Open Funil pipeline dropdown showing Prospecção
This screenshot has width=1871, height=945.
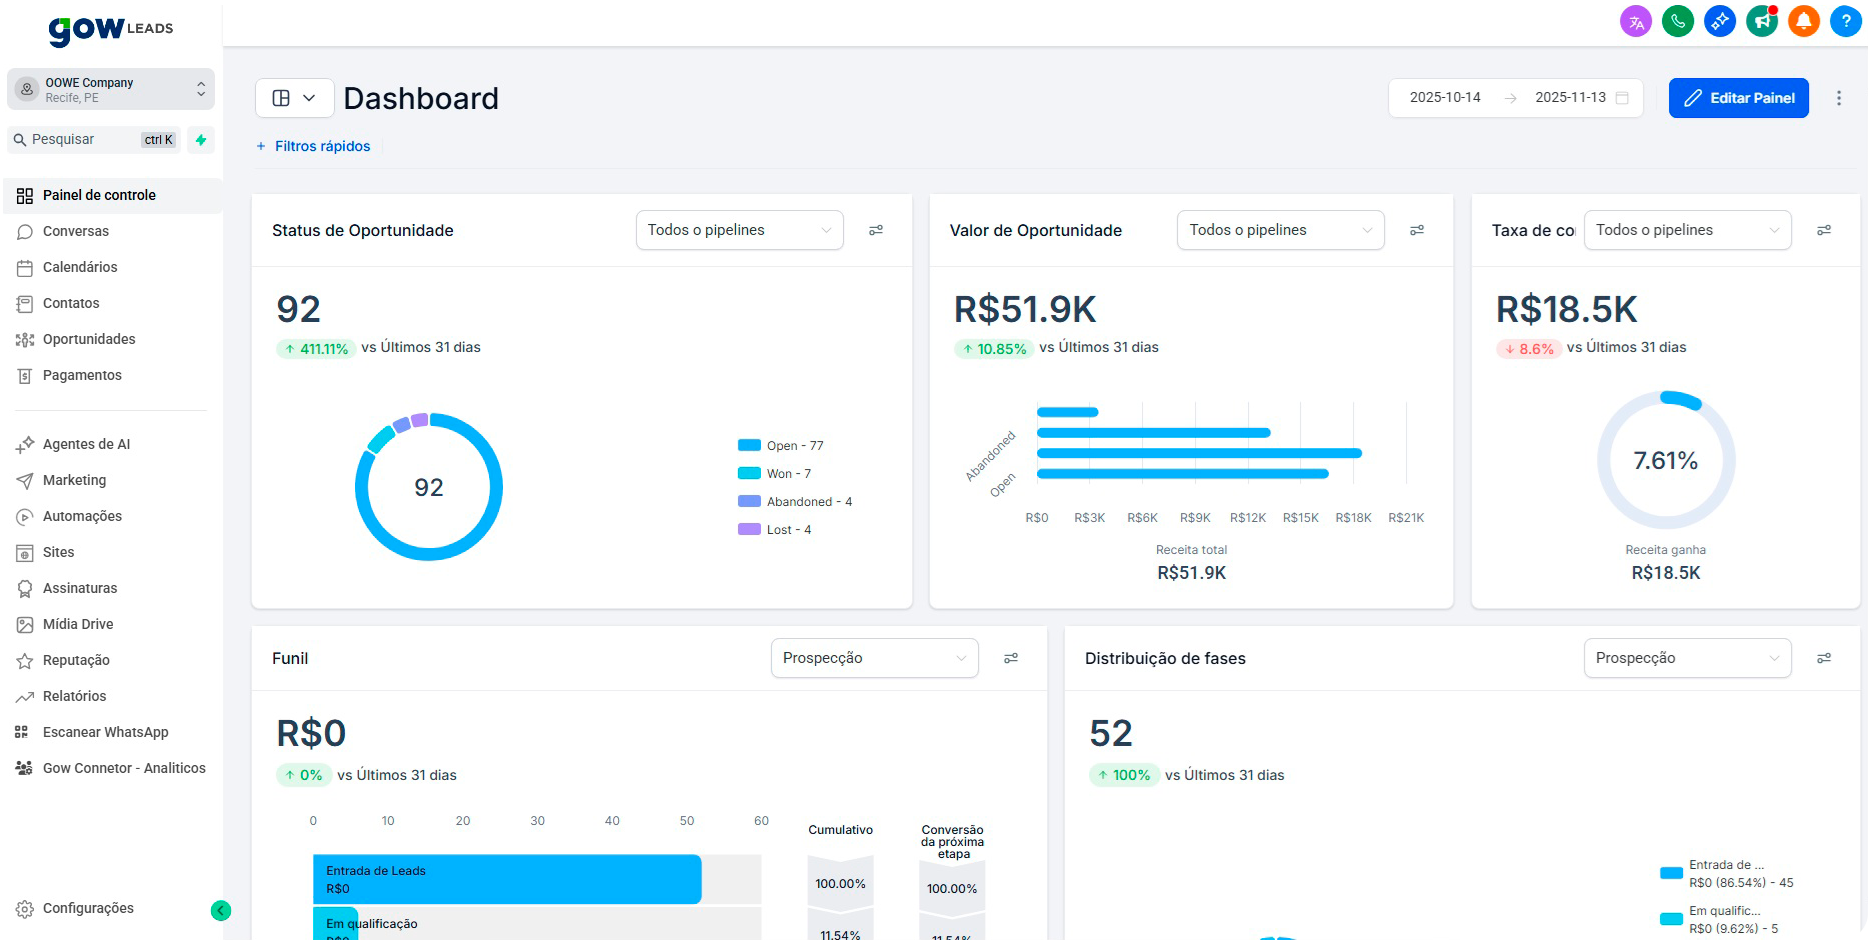[874, 658]
